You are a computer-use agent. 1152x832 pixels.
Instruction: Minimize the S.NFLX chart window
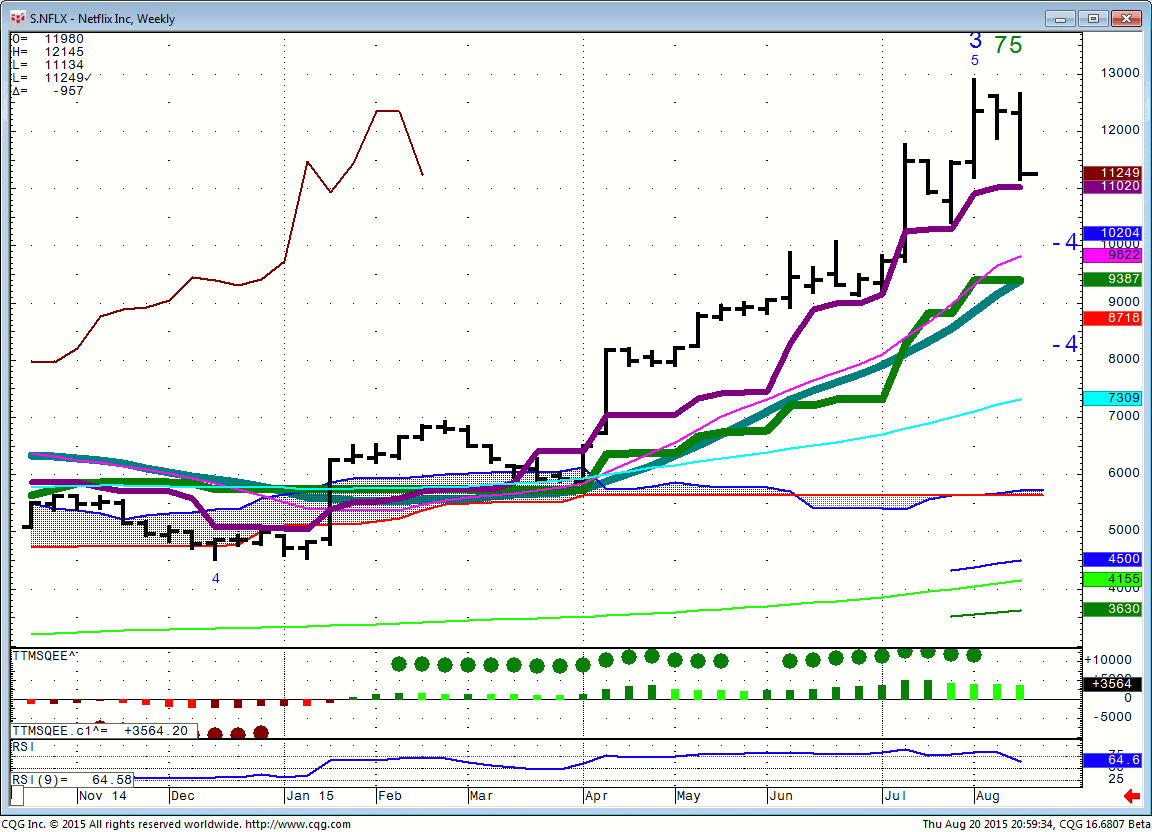(1060, 18)
